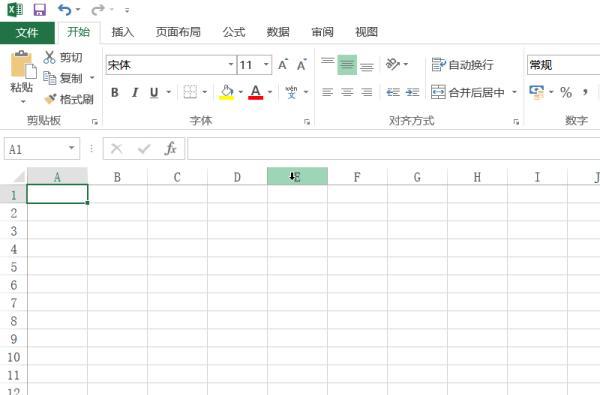
Task: Open Customize Quick Access Toolbar dropdown
Action: click(x=127, y=10)
